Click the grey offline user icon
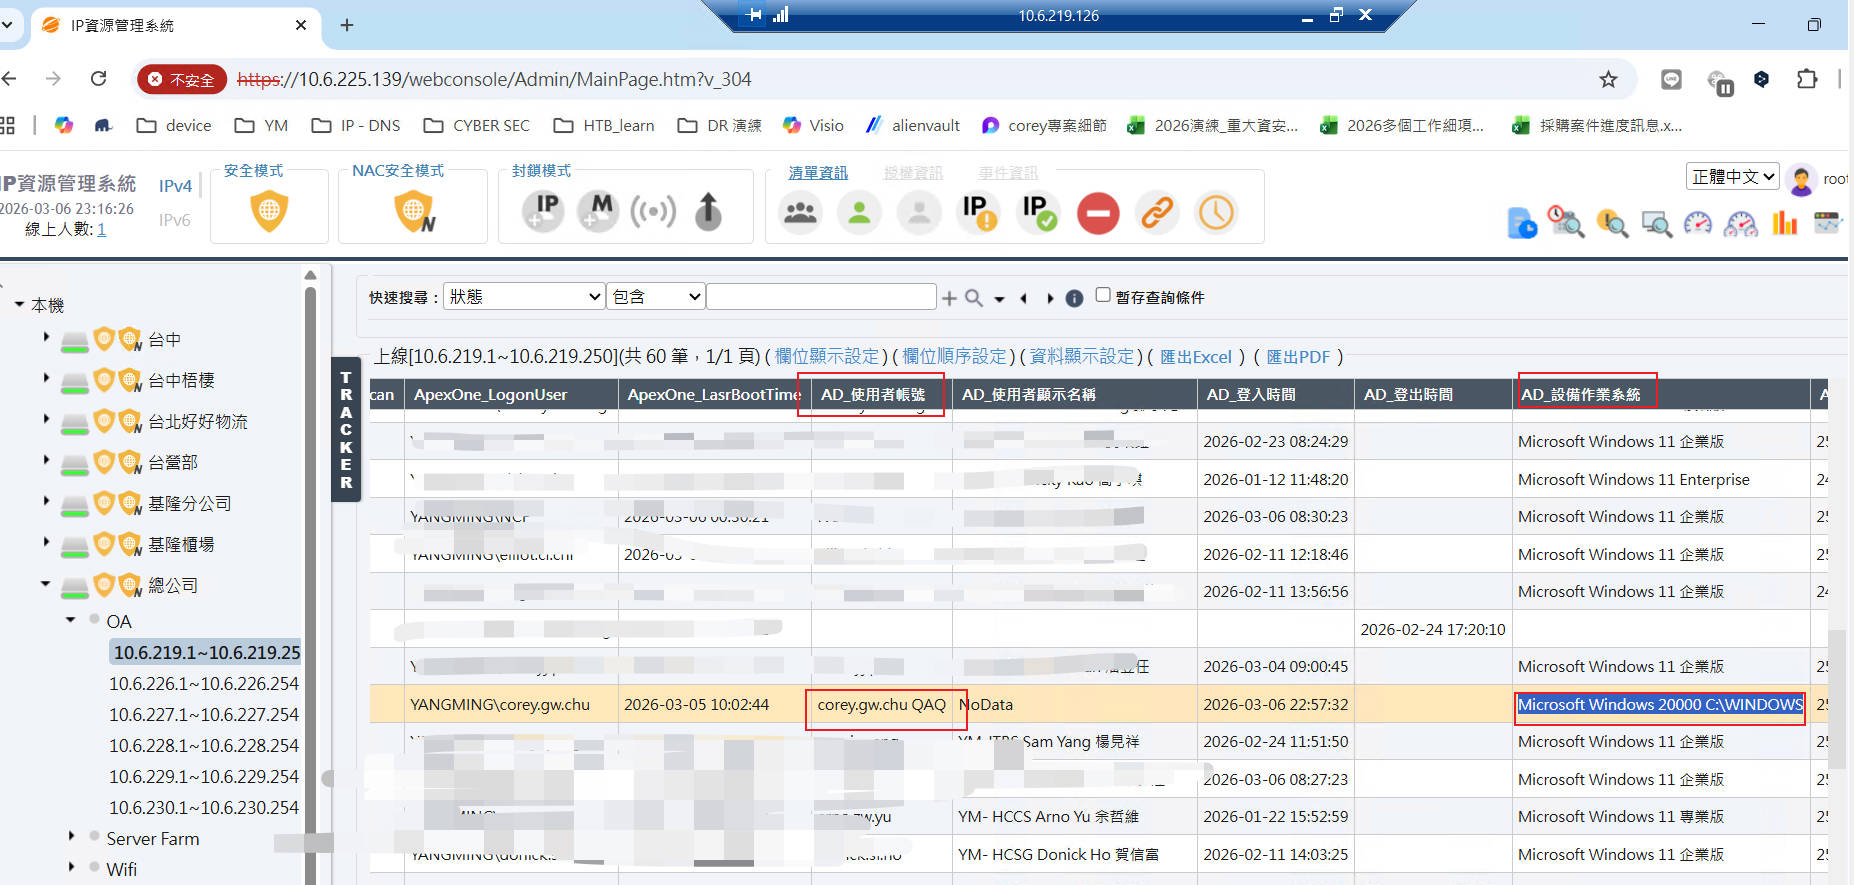 (x=919, y=212)
